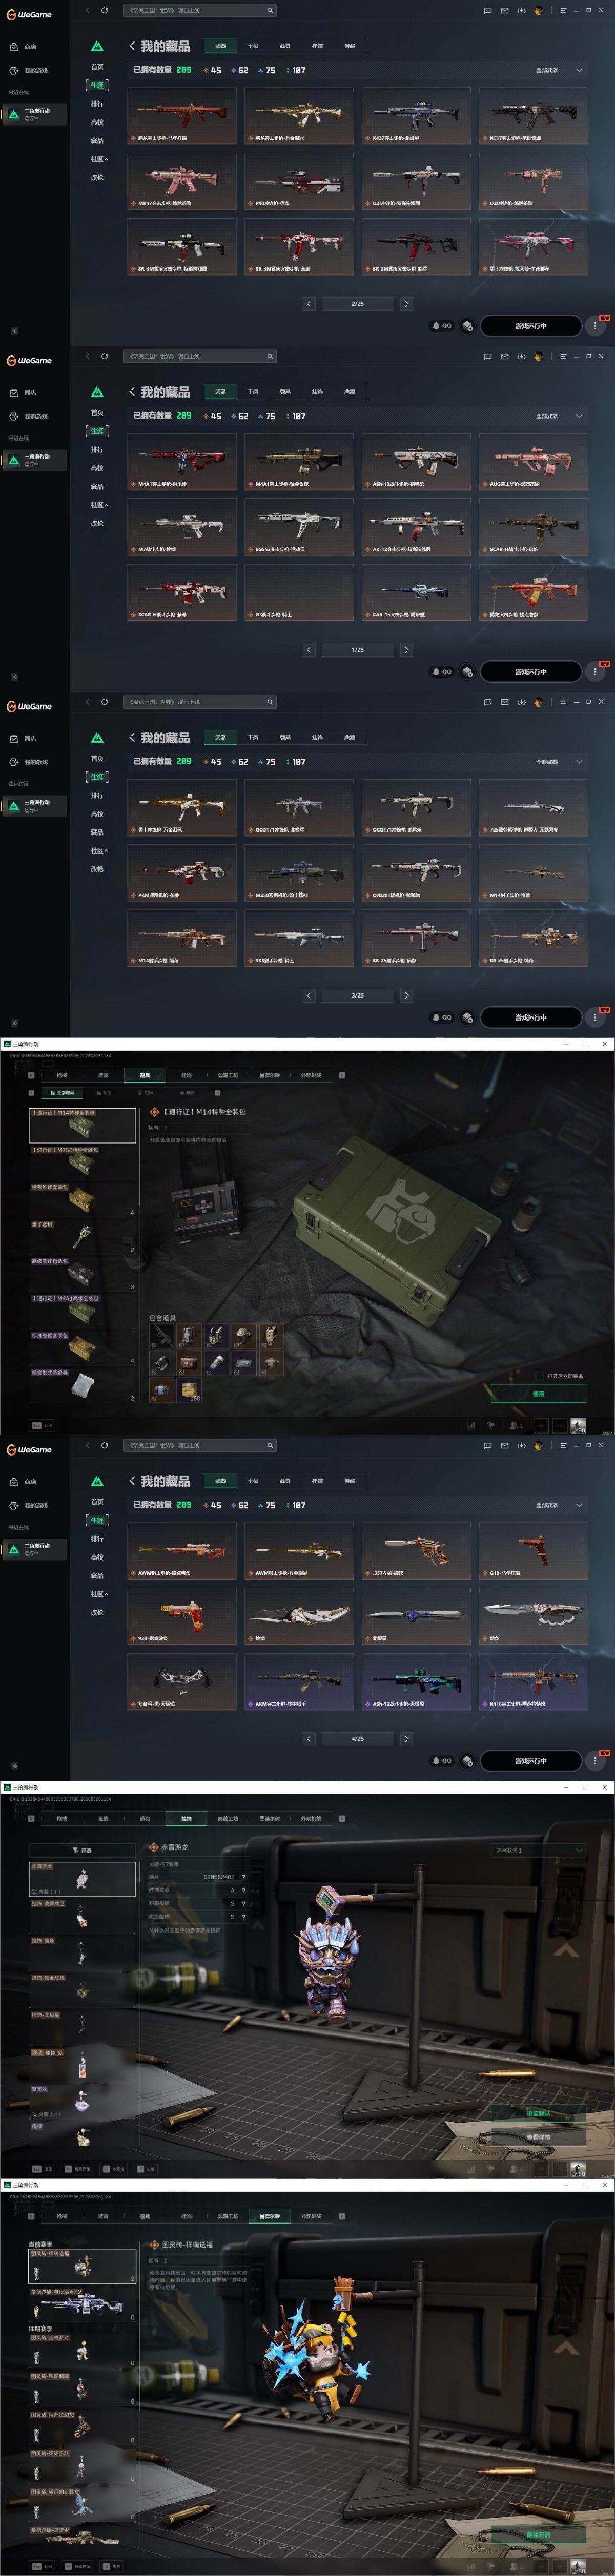Image resolution: width=615 pixels, height=2576 pixels.
Task: Switch to the 干员 tab on page 2/25
Action: 252,45
